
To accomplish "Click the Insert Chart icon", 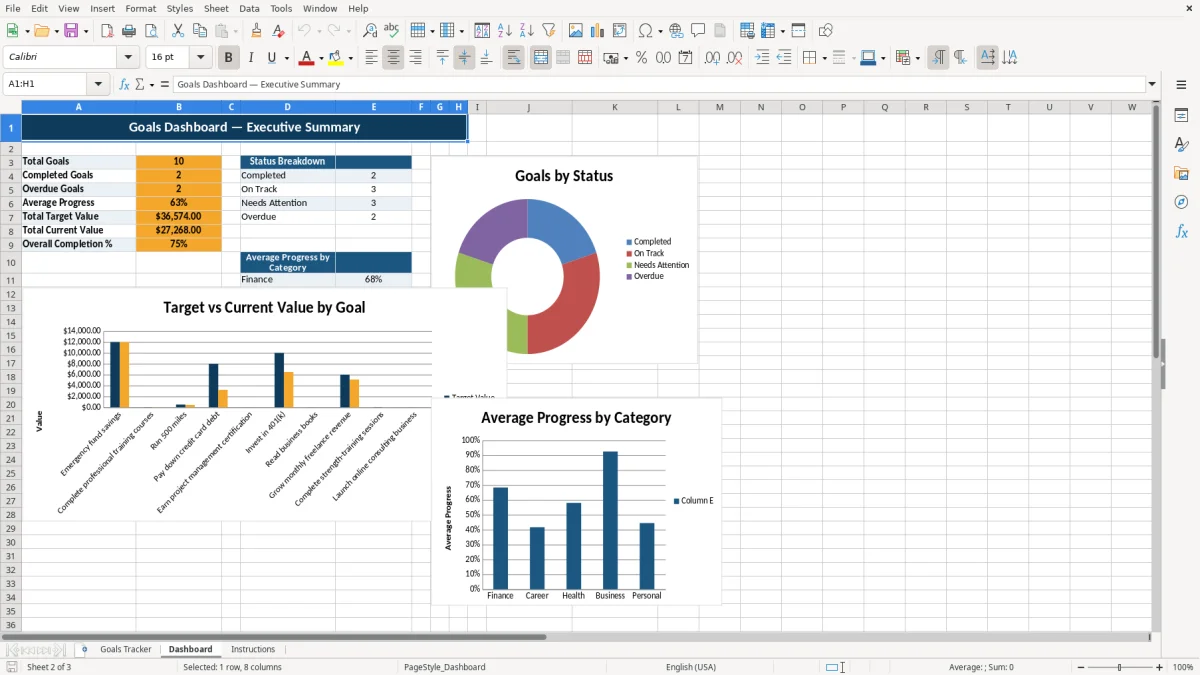I will (x=598, y=31).
